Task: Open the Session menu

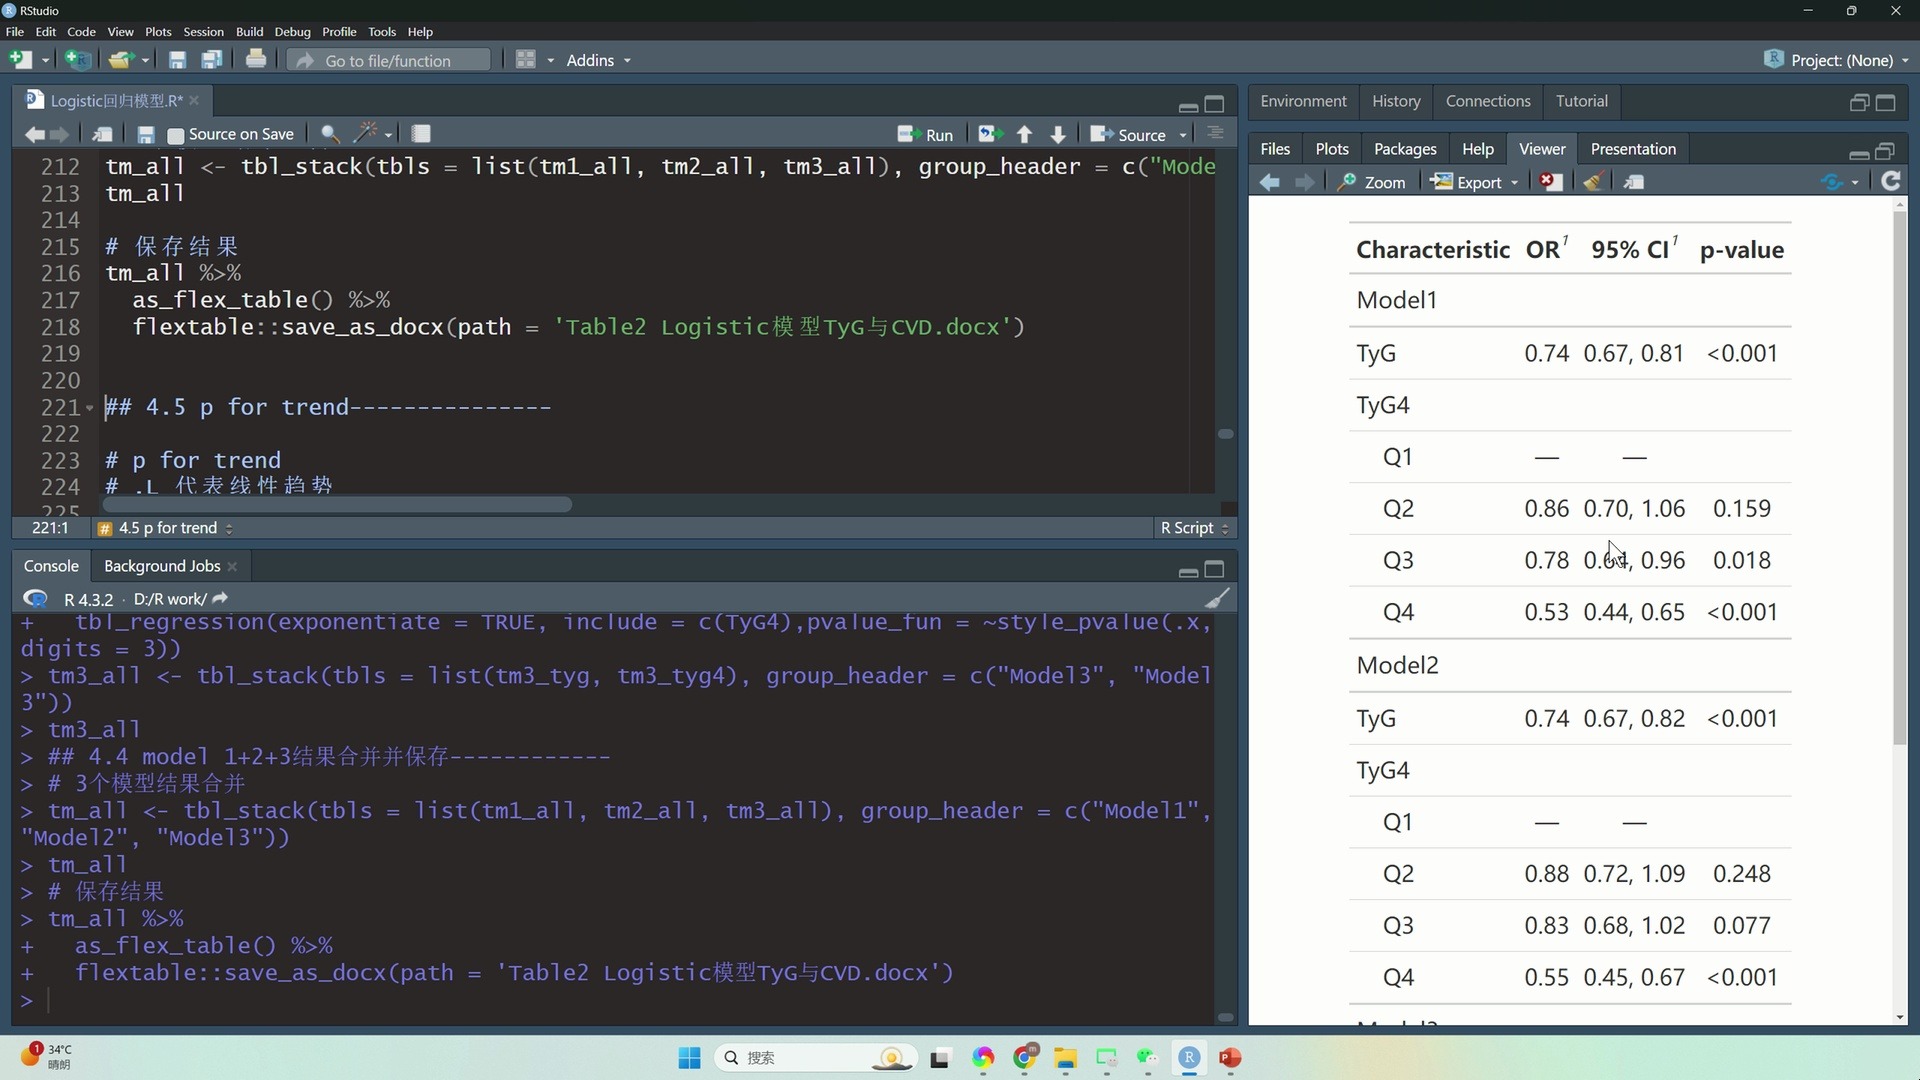Action: click(203, 32)
